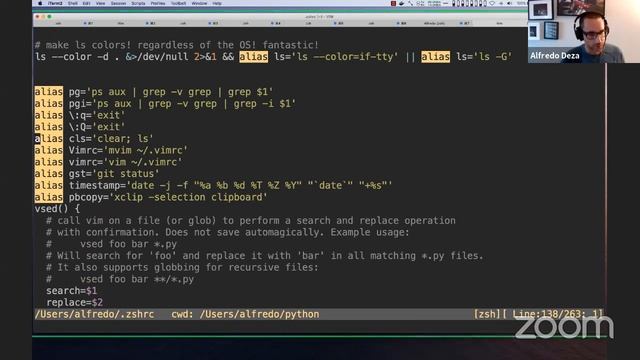Click the '# vsed foo bar *.py' example
The height and width of the screenshot is (360, 640).
click(x=111, y=244)
